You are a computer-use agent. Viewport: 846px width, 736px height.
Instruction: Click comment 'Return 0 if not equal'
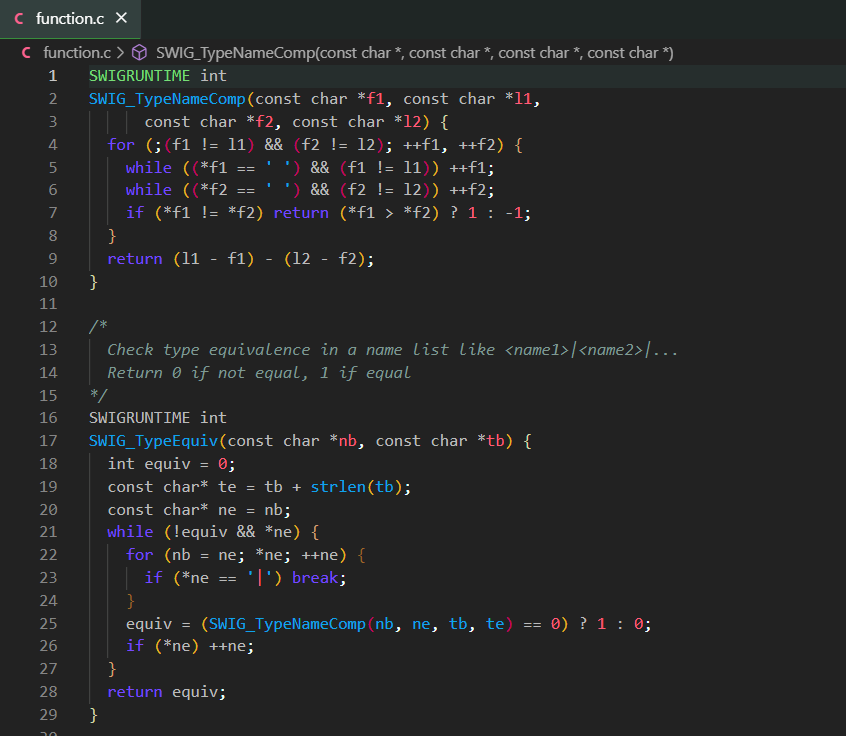(208, 373)
